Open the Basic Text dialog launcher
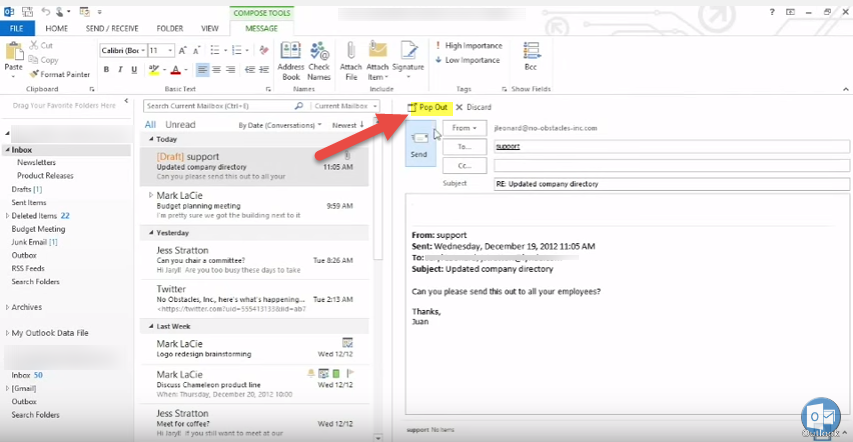The image size is (853, 442). 268,89
